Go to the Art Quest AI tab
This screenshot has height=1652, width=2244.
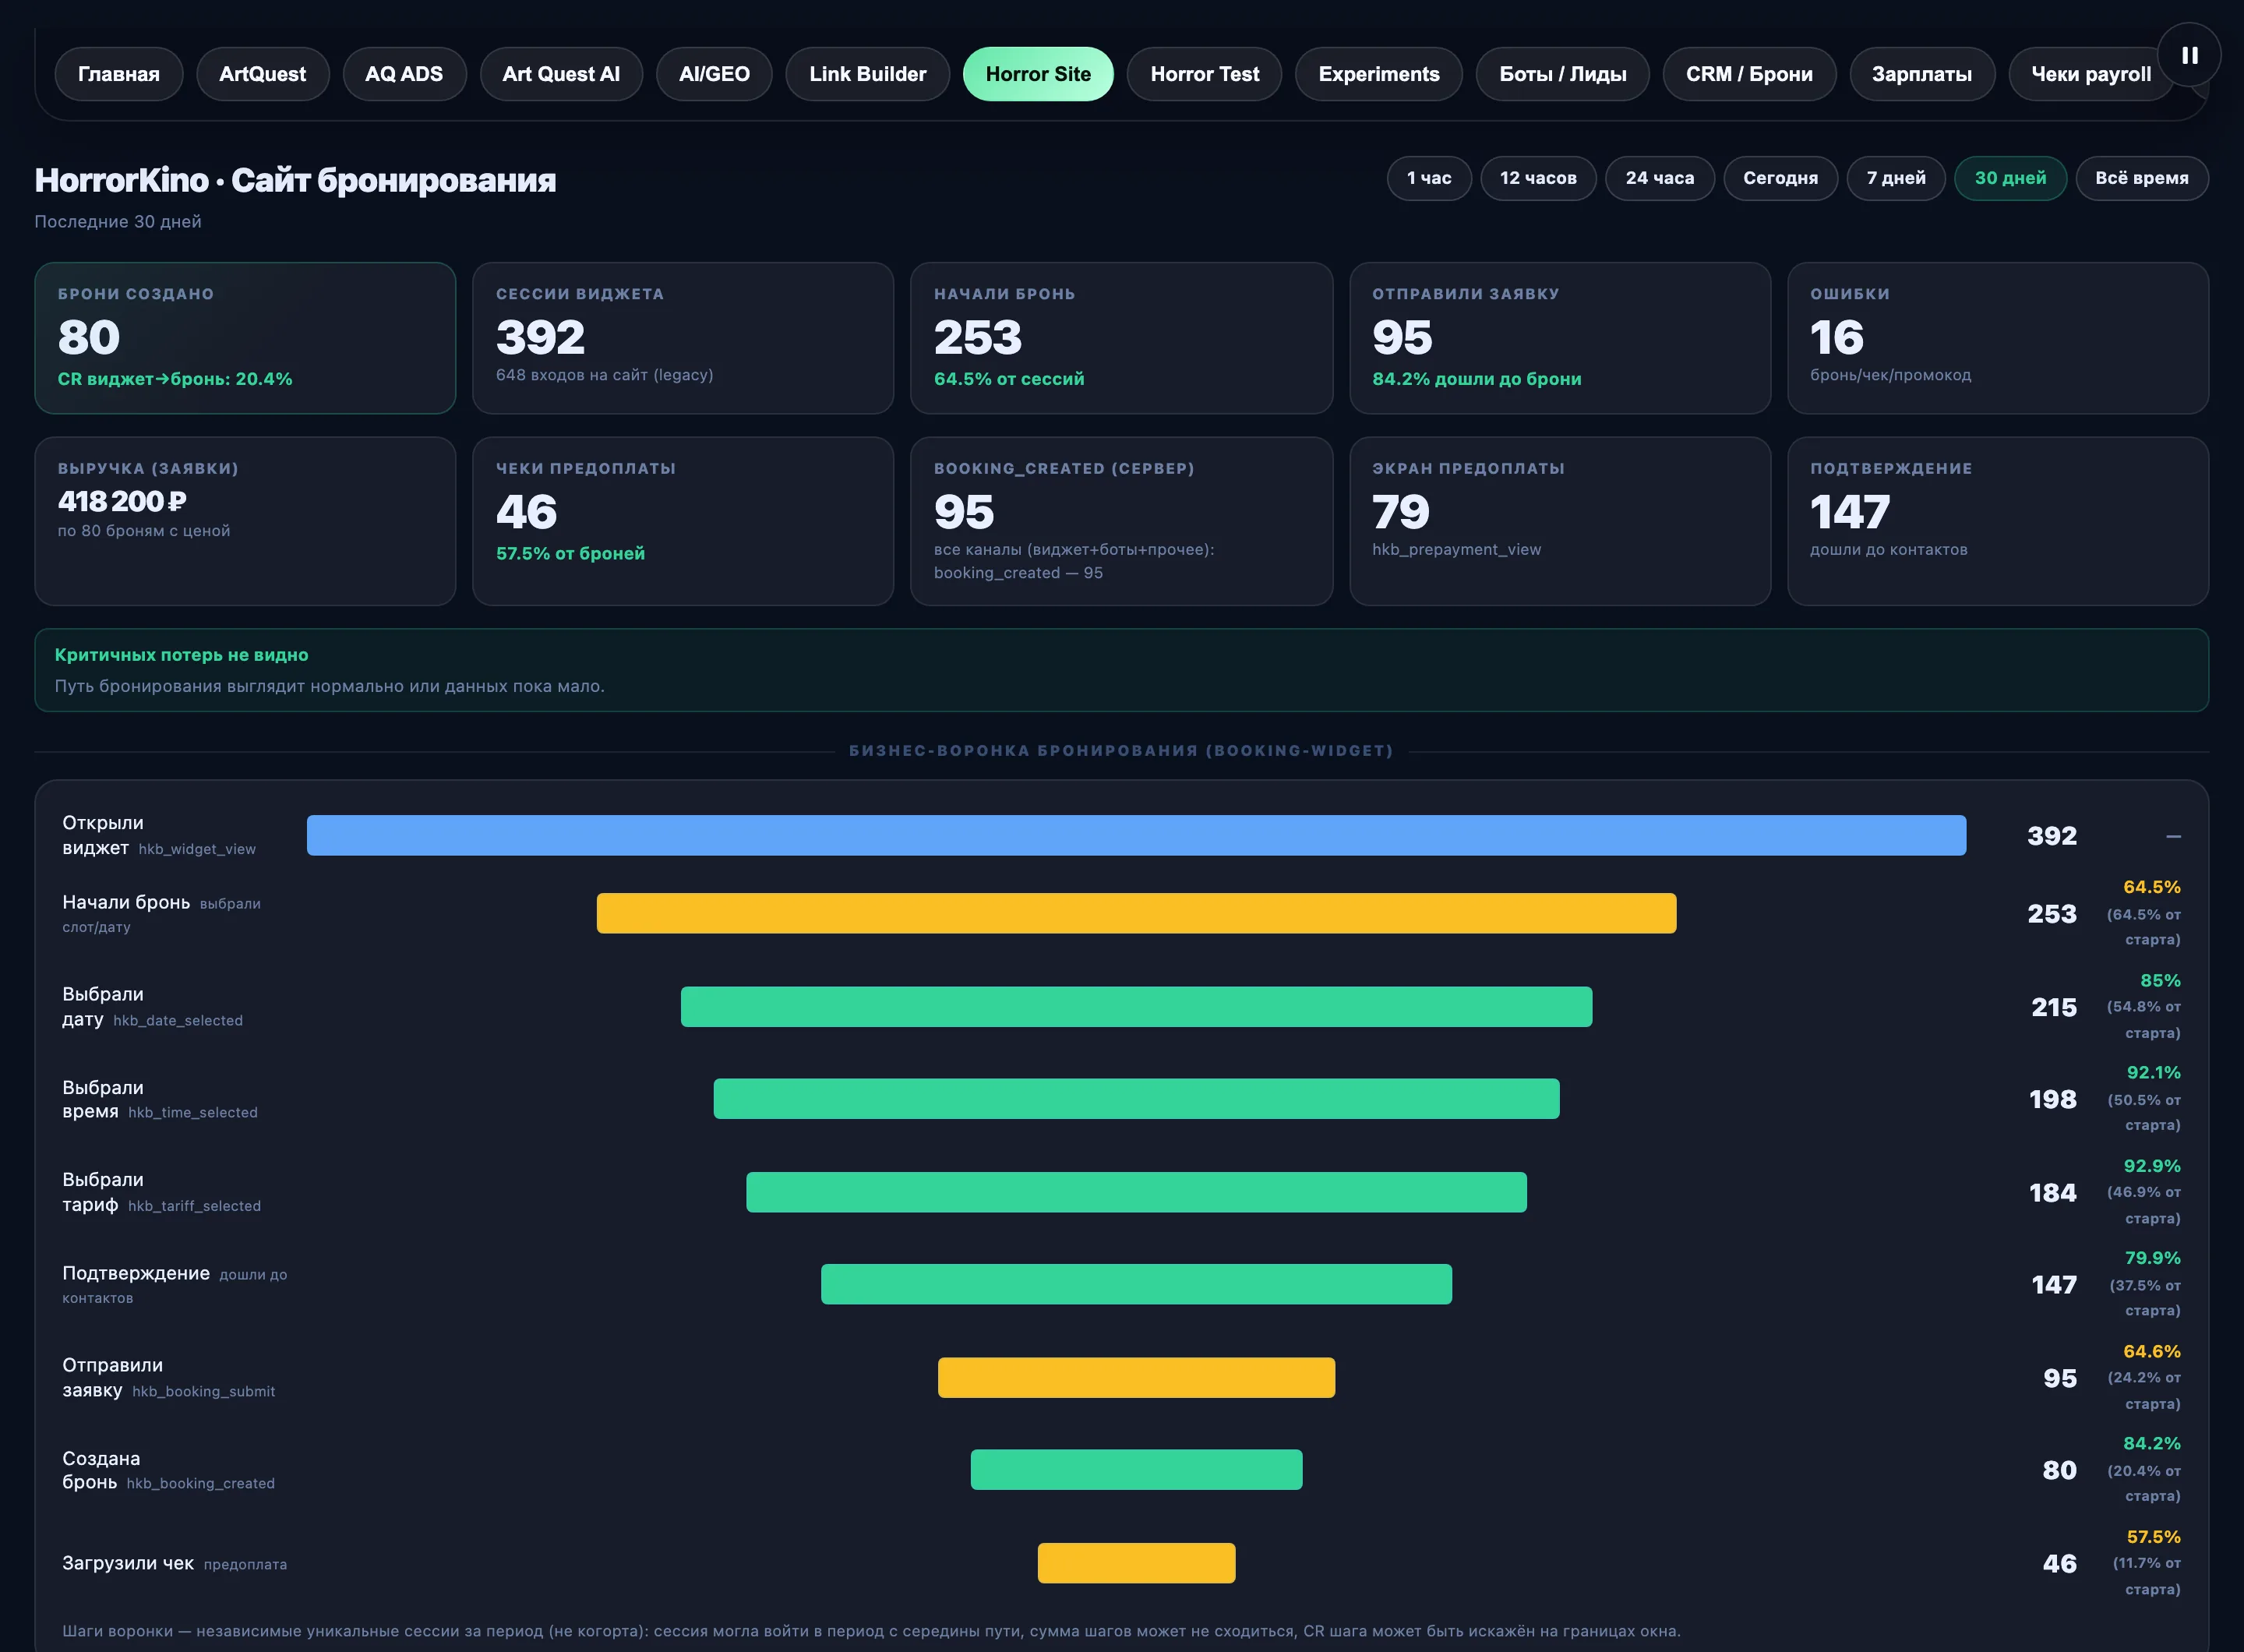tap(561, 74)
